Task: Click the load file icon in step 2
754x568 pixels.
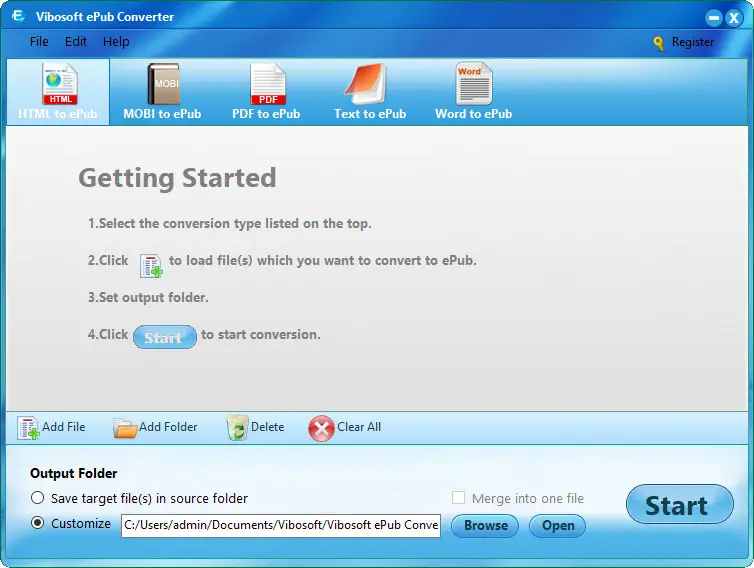Action: [x=151, y=266]
